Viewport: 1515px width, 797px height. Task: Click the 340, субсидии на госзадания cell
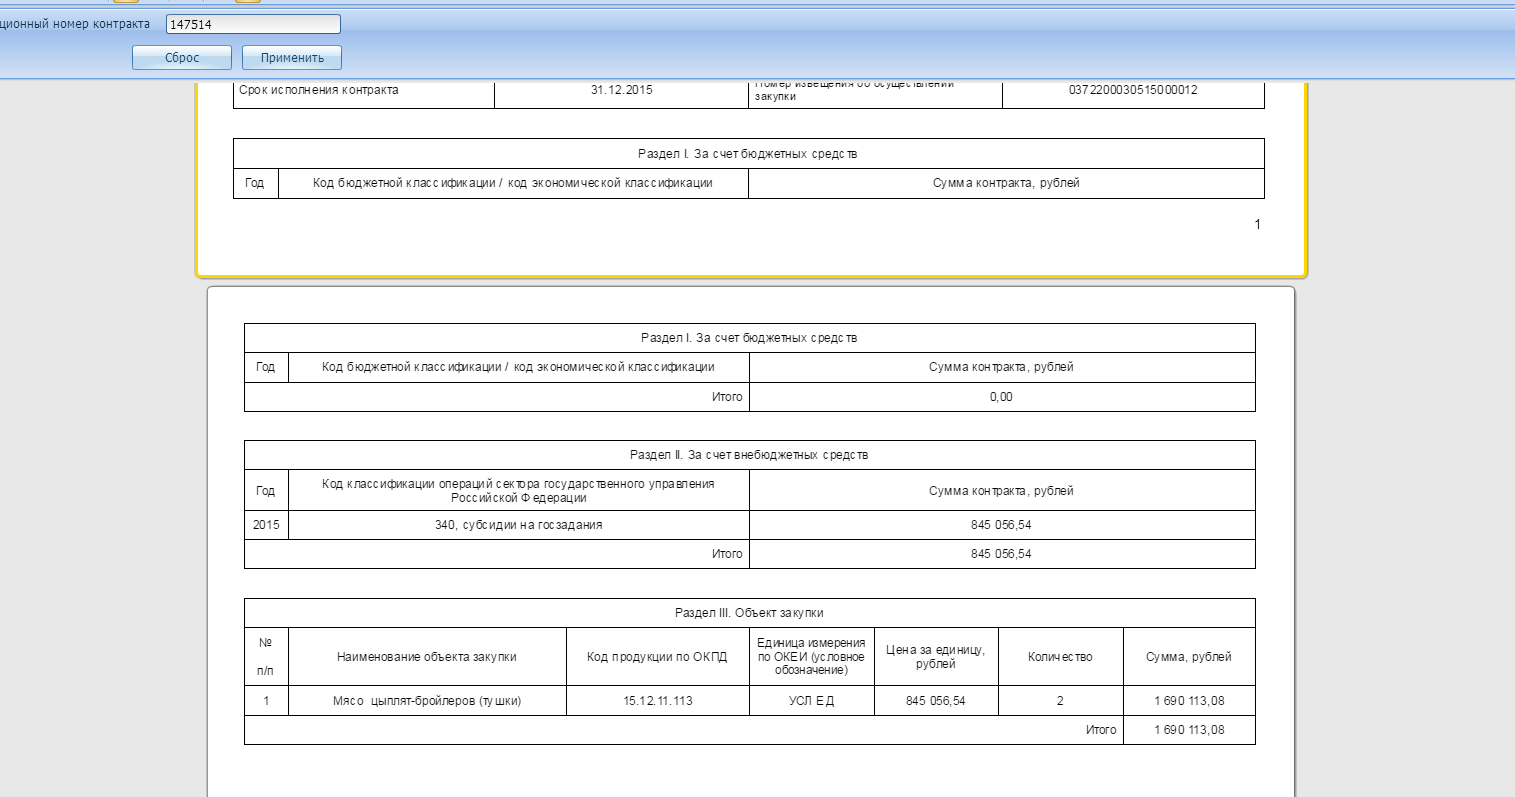[518, 525]
